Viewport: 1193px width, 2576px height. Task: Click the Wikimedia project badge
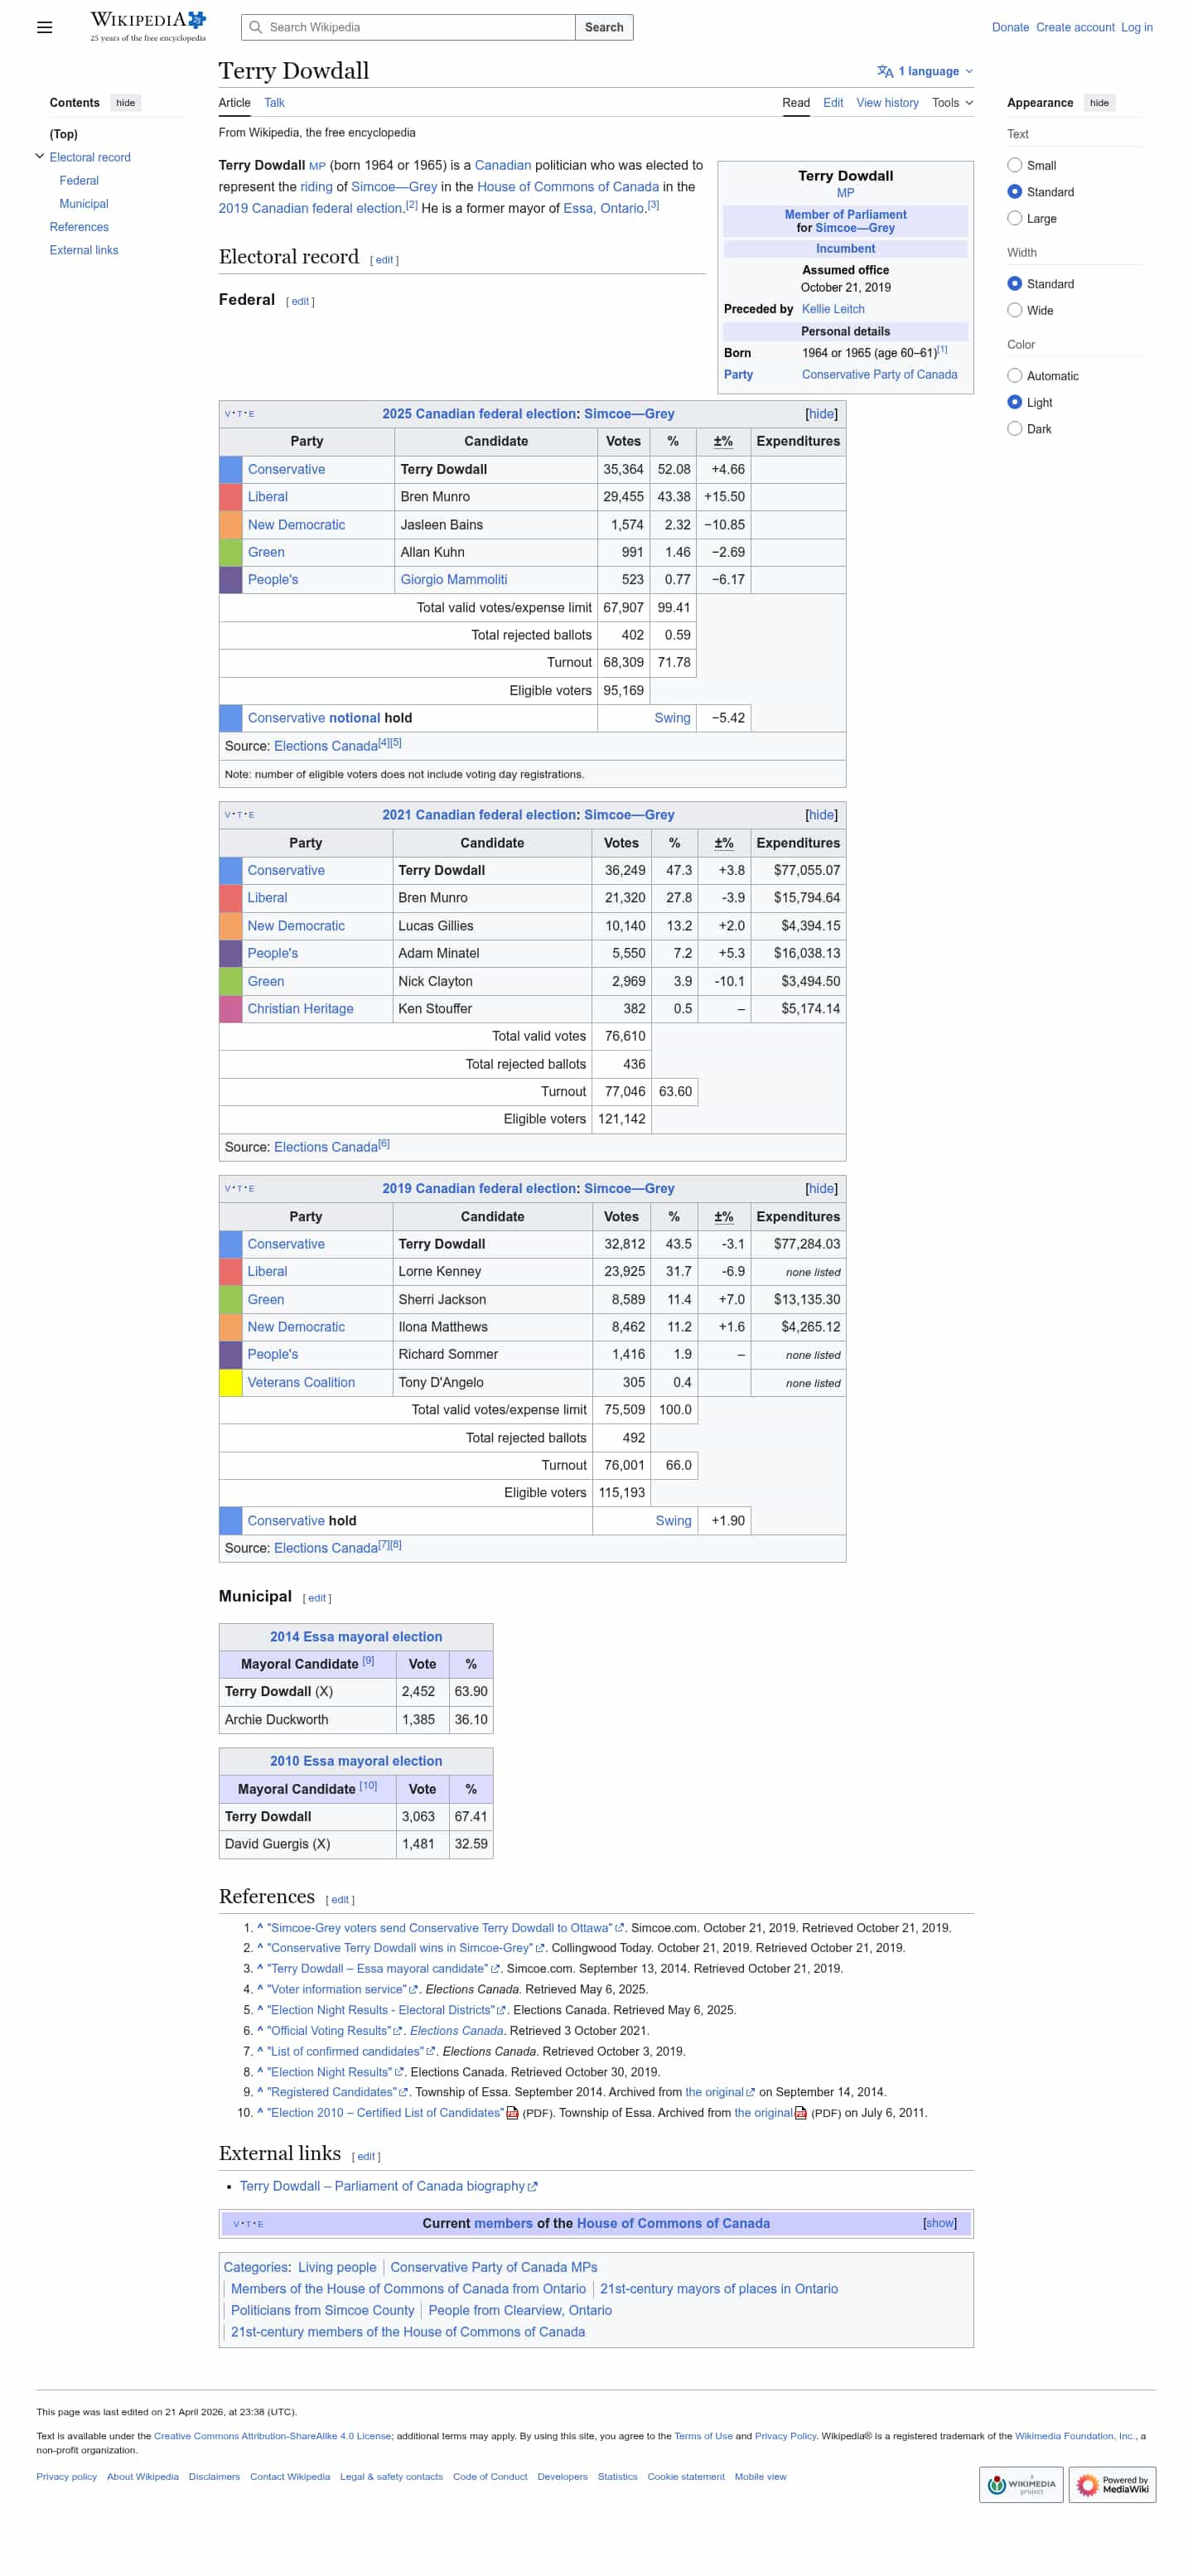point(1020,2484)
